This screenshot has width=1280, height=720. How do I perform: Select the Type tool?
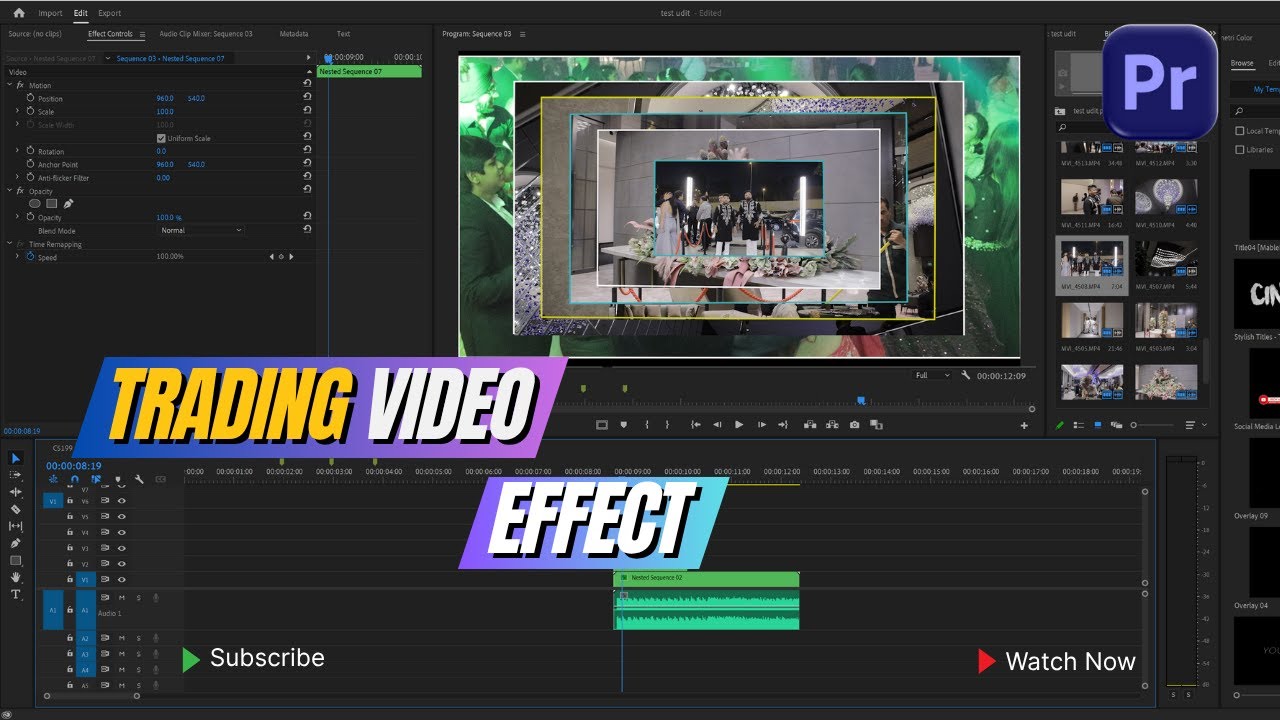pyautogui.click(x=15, y=594)
